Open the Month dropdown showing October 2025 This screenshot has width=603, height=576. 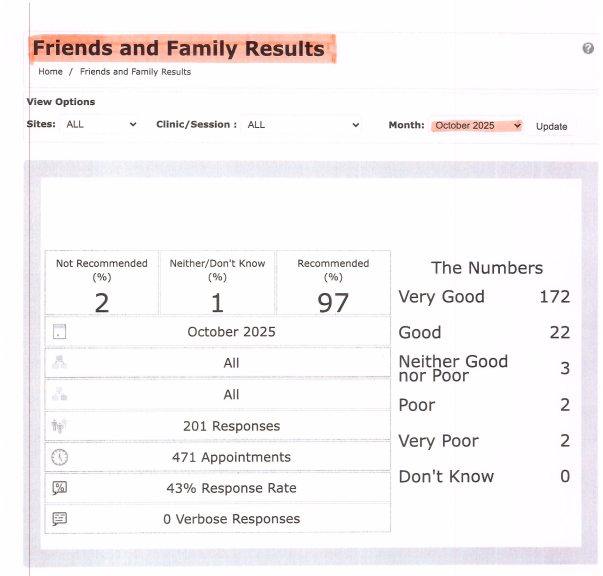(477, 126)
